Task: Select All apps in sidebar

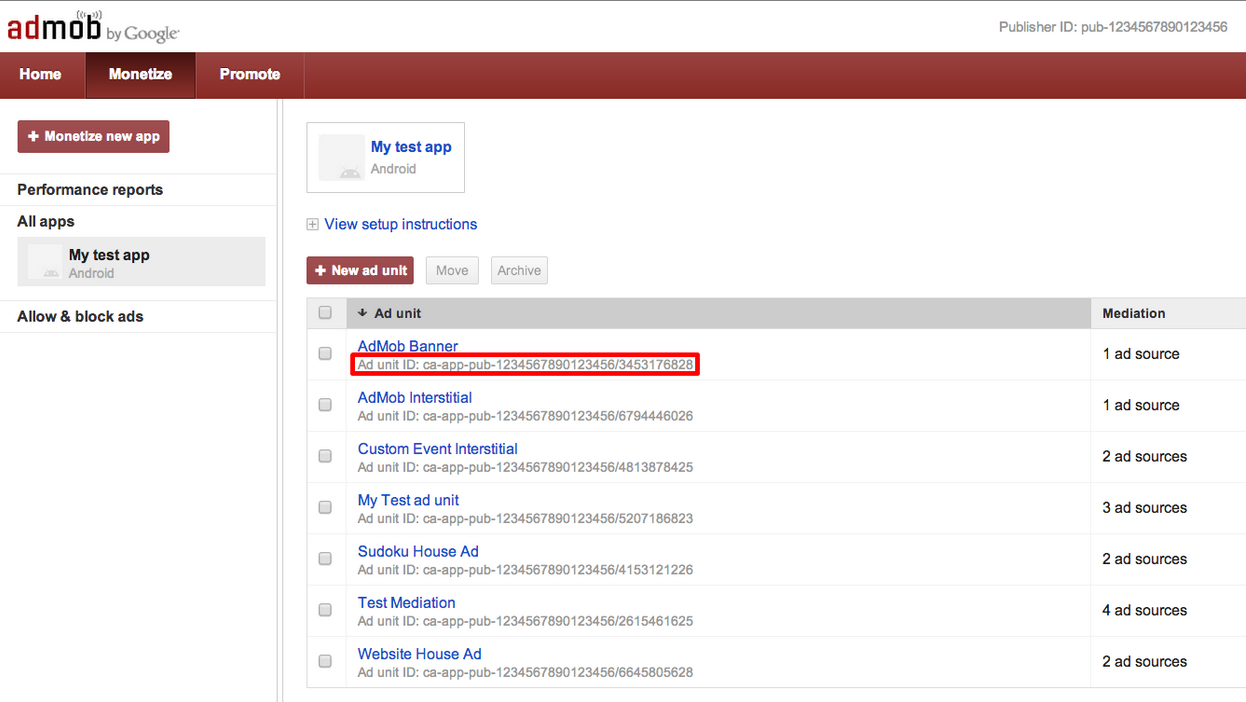Action: pos(46,222)
